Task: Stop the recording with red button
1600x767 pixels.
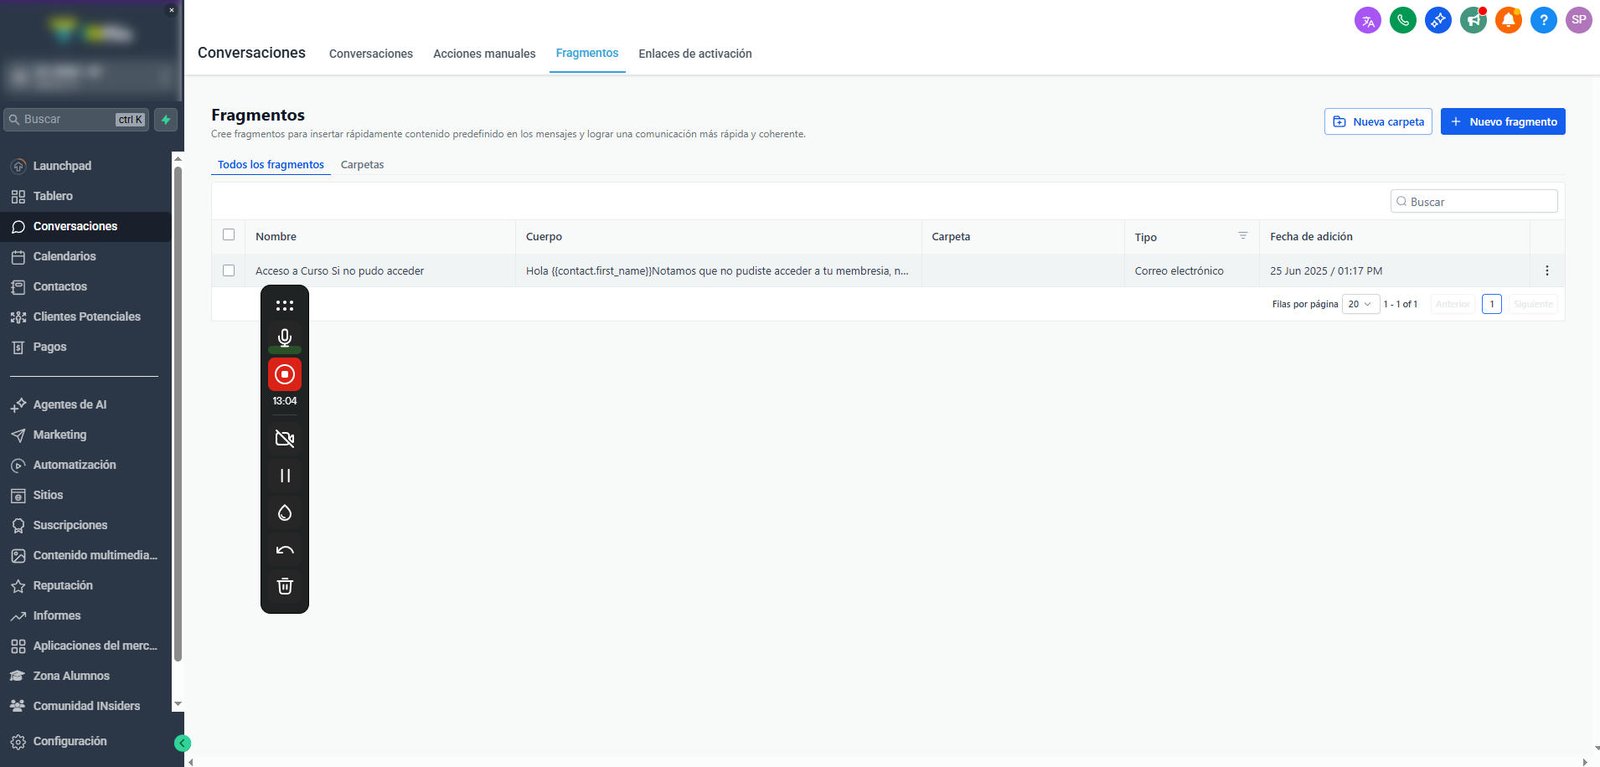Action: (285, 374)
